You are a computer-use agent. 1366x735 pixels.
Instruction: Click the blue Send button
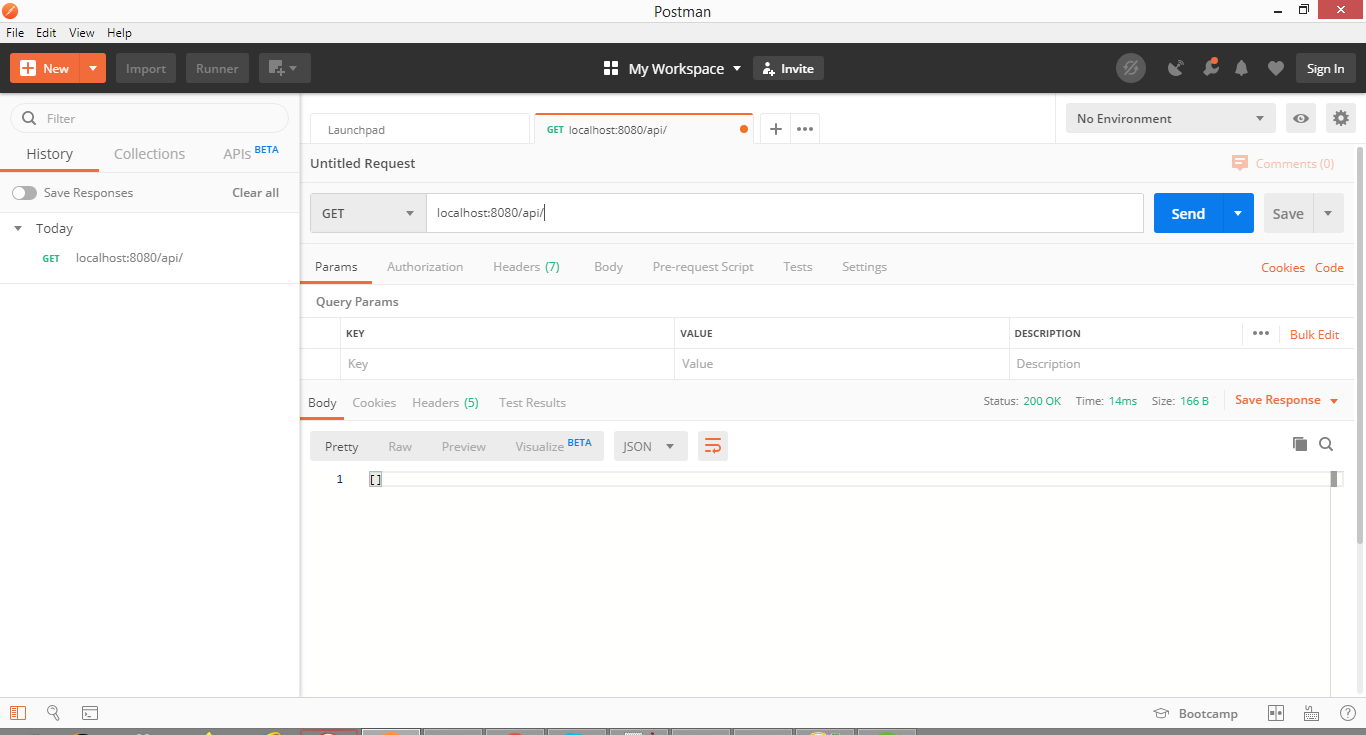(x=1188, y=213)
